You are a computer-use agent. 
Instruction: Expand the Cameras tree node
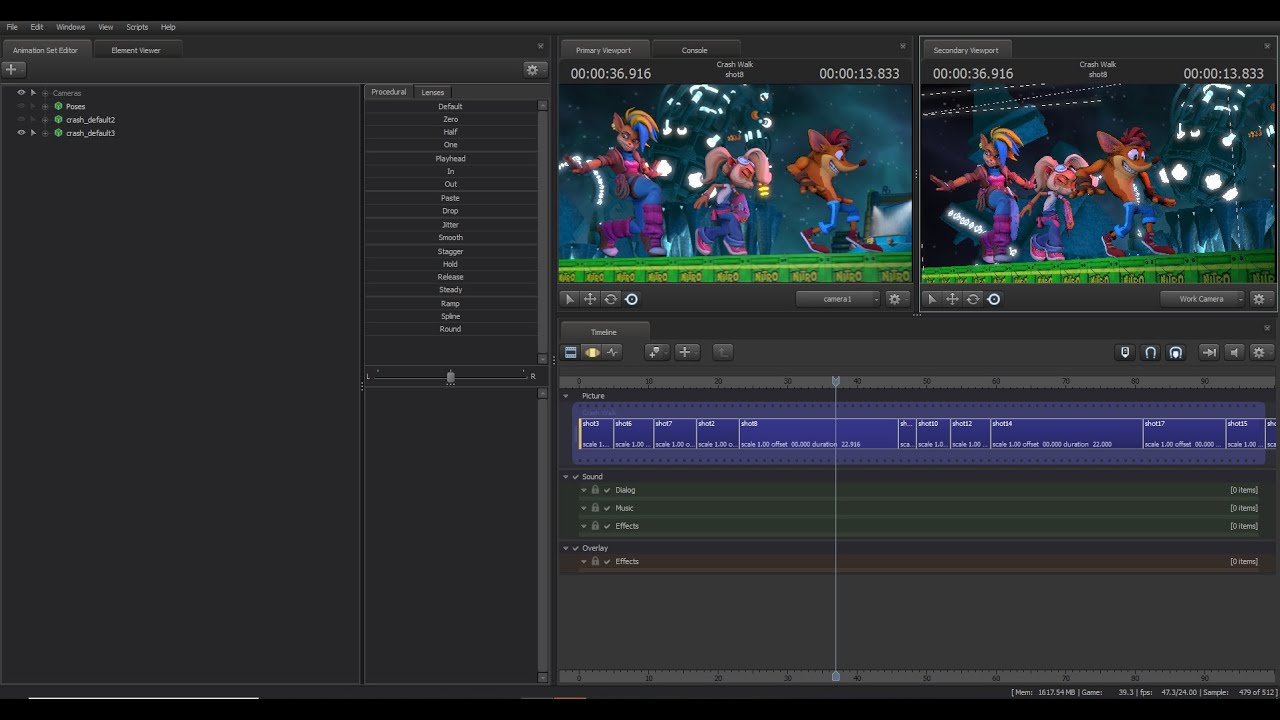click(45, 93)
